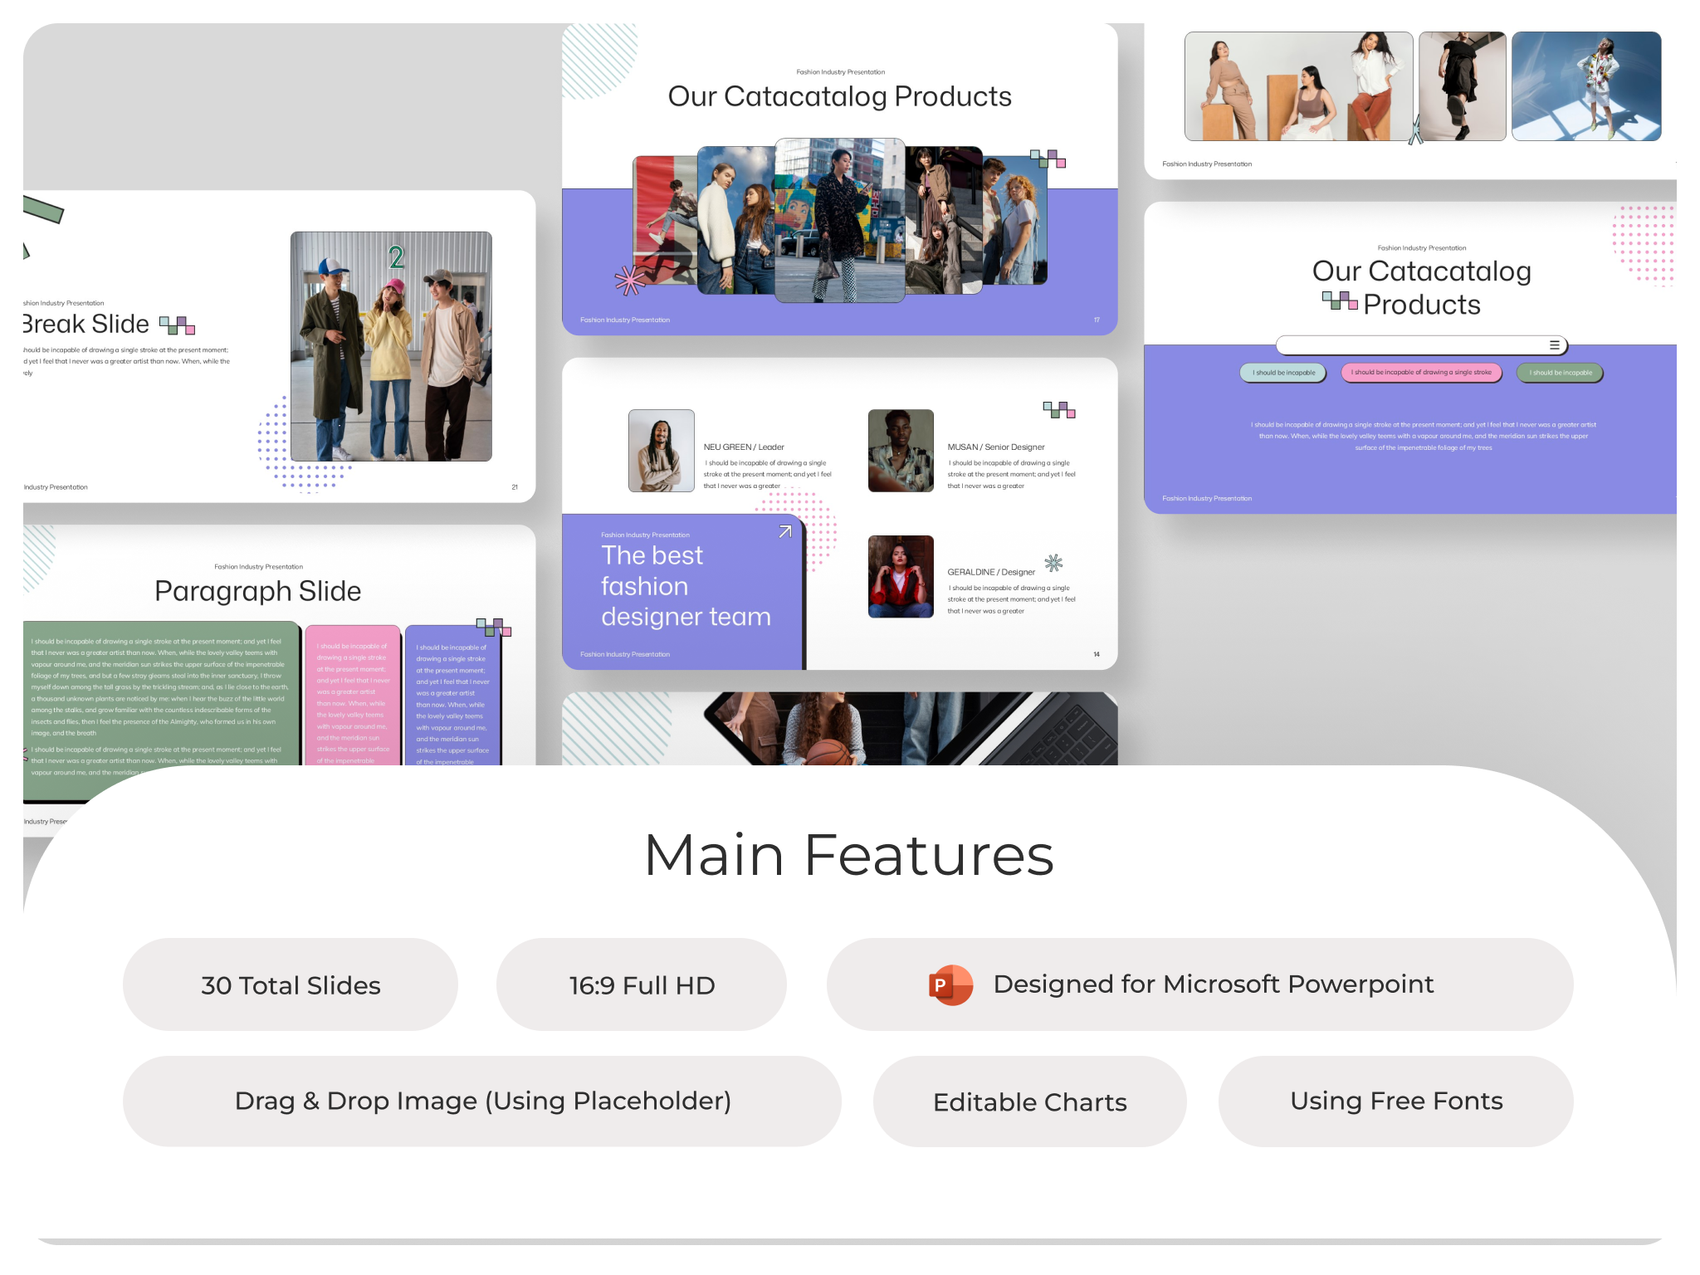Click the PowerPoint logo icon
Image resolution: width=1700 pixels, height=1275 pixels.
point(950,985)
